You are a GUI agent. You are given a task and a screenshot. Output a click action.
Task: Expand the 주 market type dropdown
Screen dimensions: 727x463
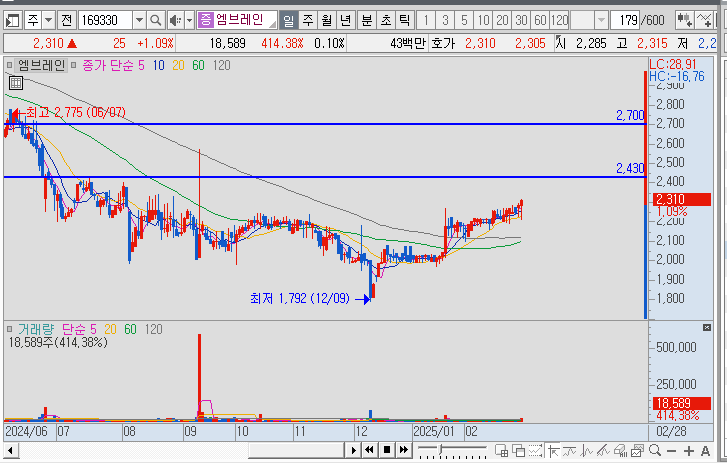point(48,20)
